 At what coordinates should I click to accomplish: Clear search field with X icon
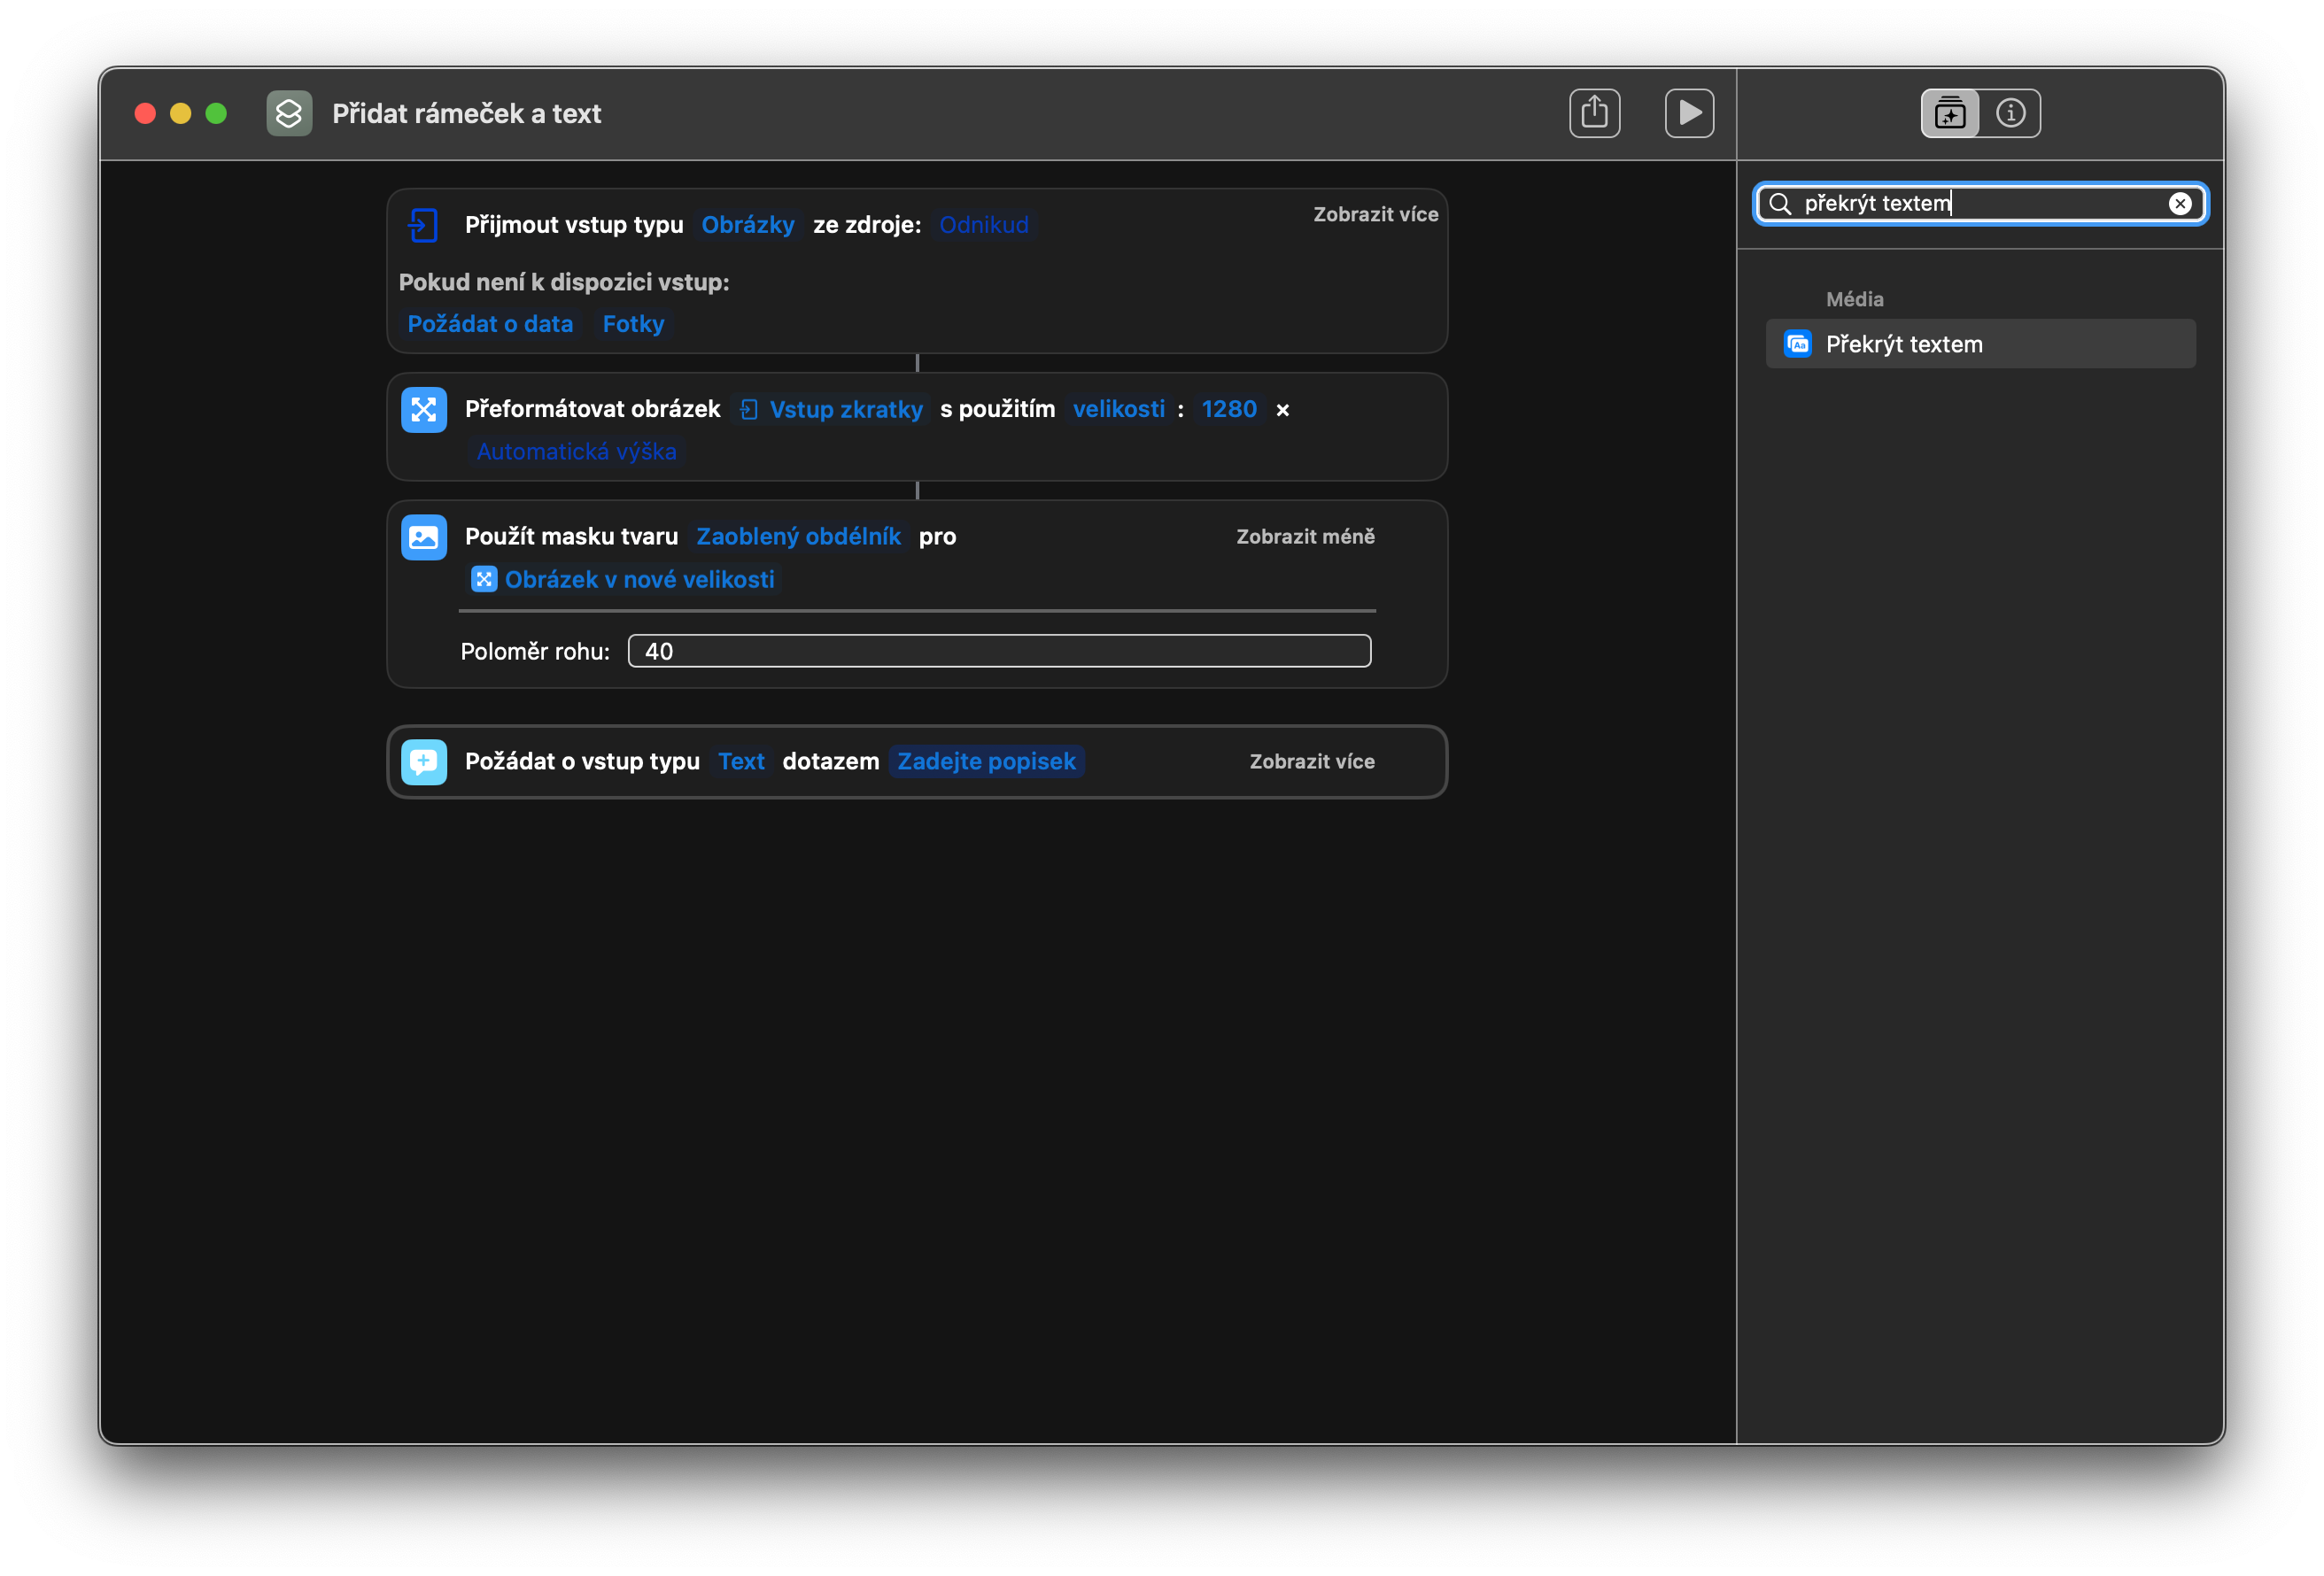pos(2179,204)
